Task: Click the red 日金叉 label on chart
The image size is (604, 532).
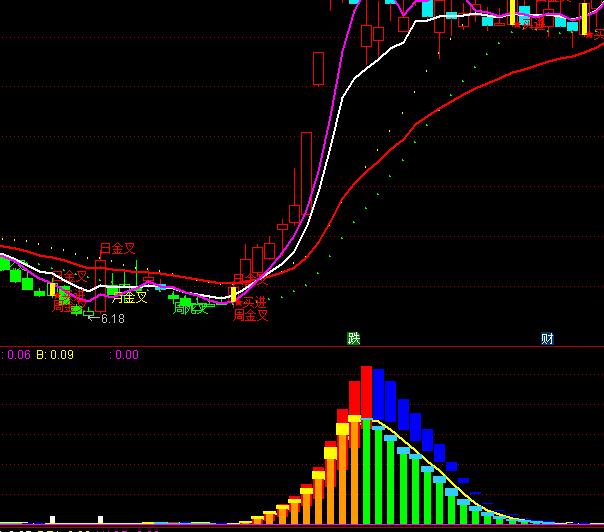Action: point(117,248)
